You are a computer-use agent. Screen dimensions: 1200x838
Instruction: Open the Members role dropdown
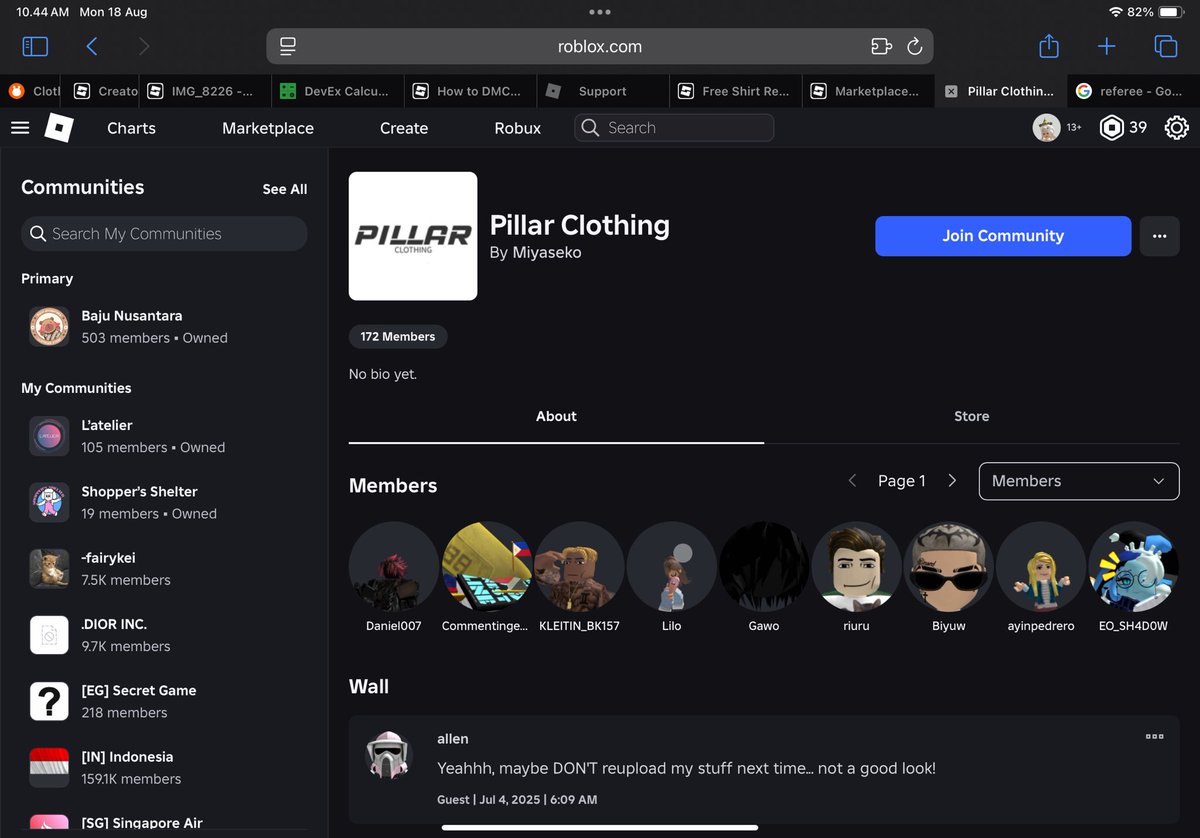click(x=1079, y=481)
